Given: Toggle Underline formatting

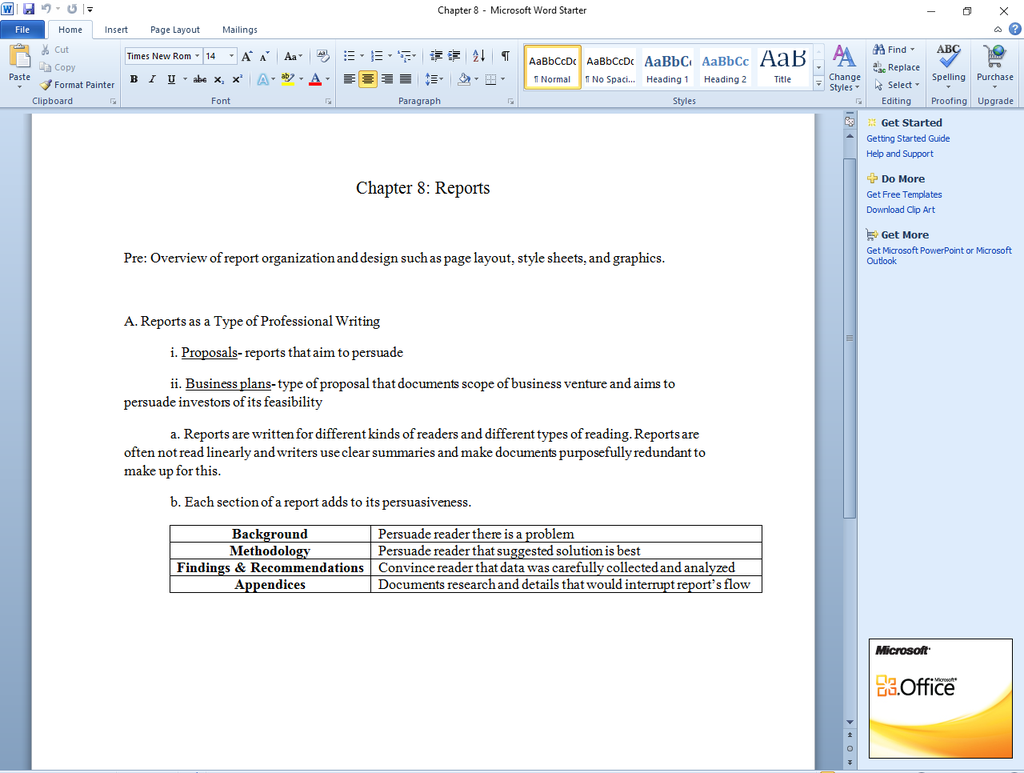Looking at the screenshot, I should [x=171, y=79].
